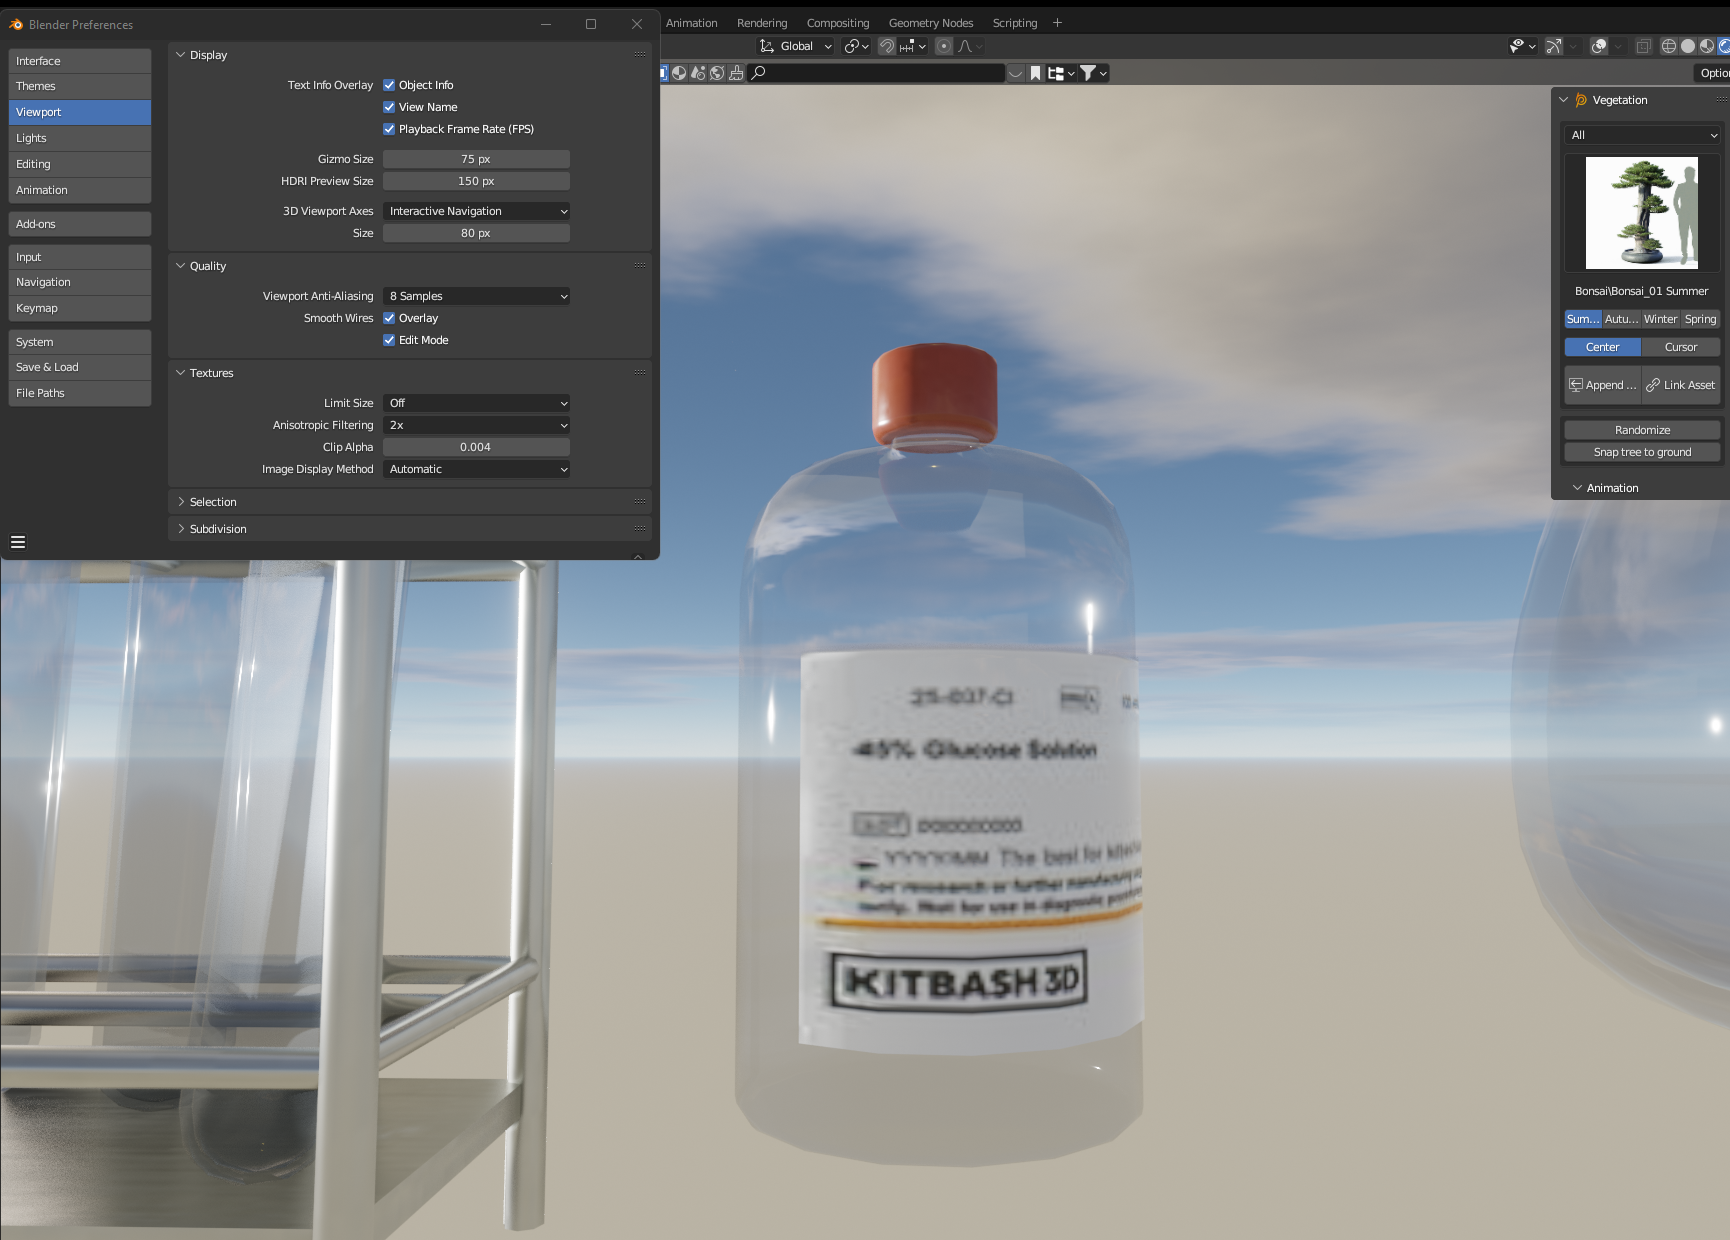Switch to wireframe shading icon

click(1669, 46)
